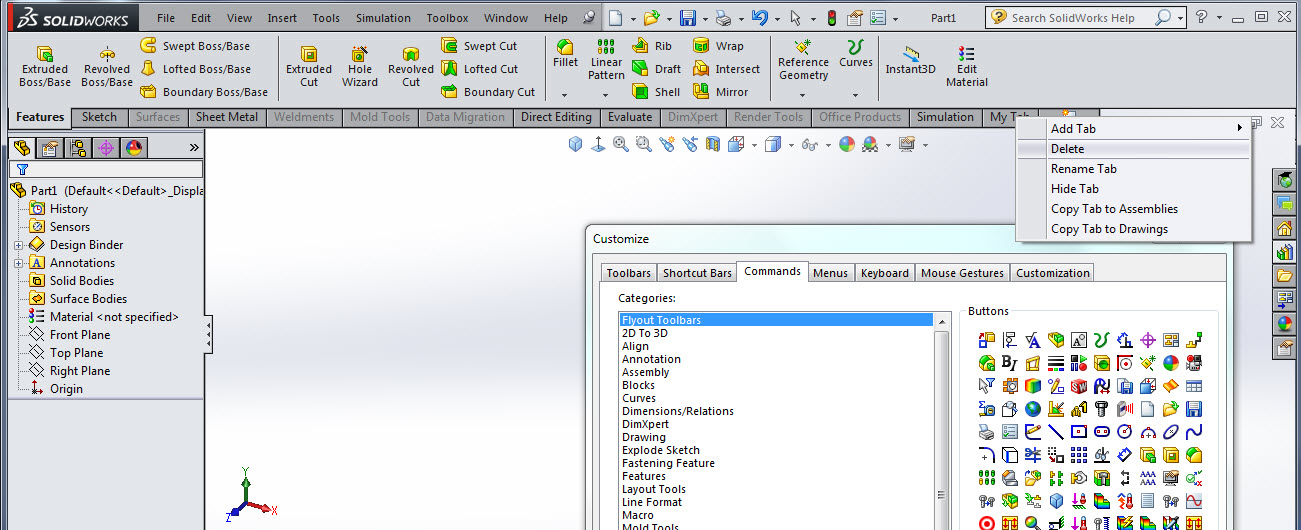Click the Rib feature tool
Screen dimensions: 1301x530
[653, 46]
